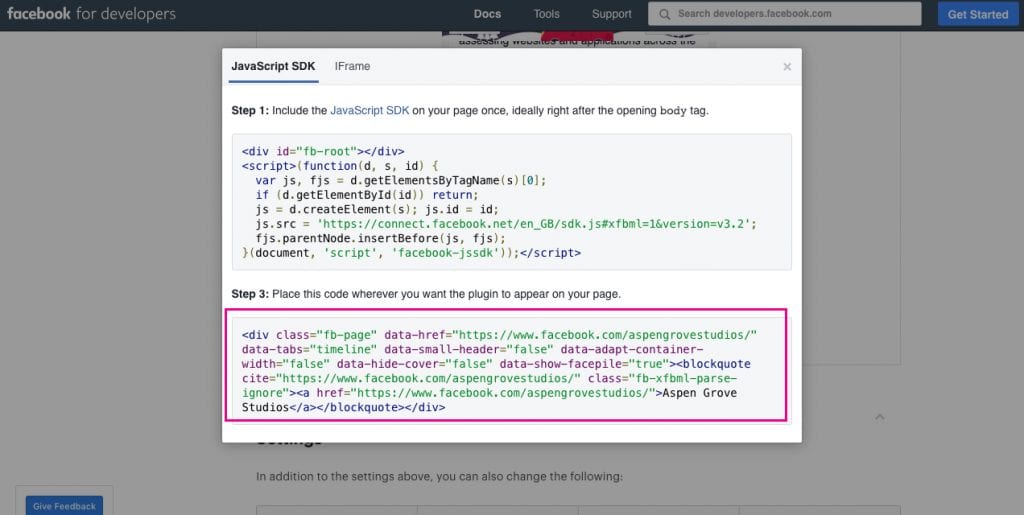Switch to the IFrame tab

353,66
